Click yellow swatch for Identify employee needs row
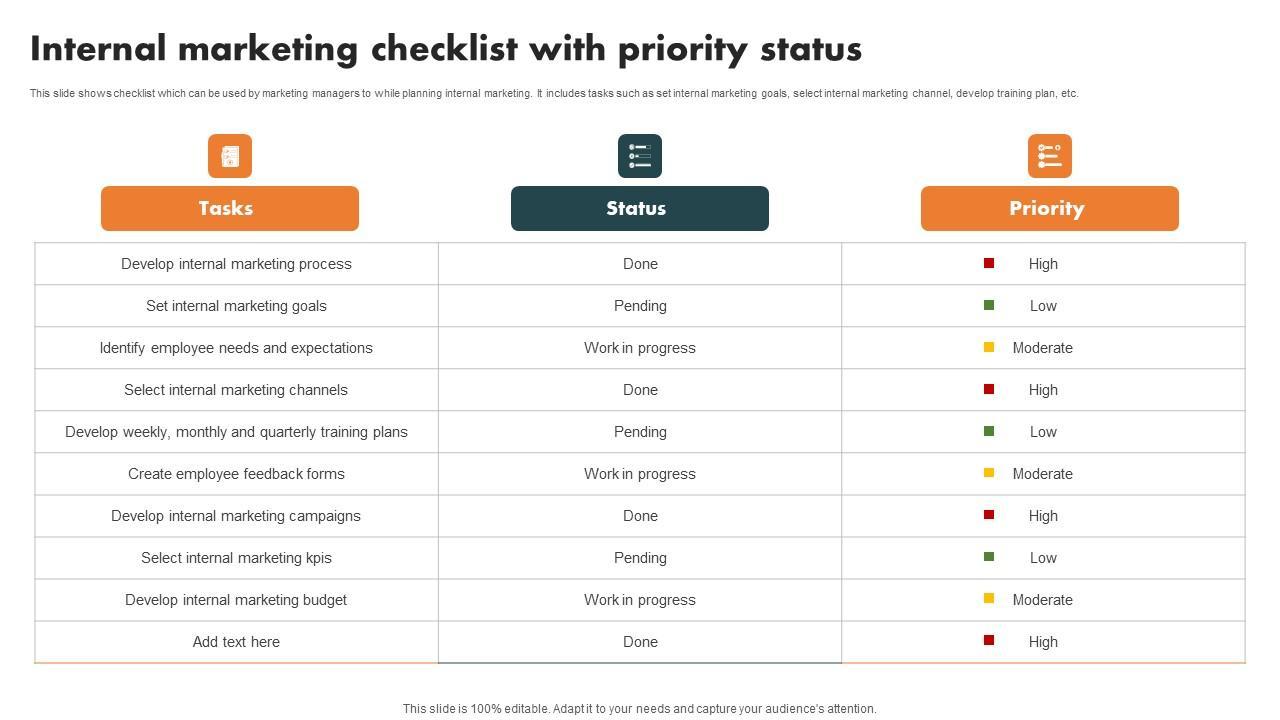 coord(989,347)
